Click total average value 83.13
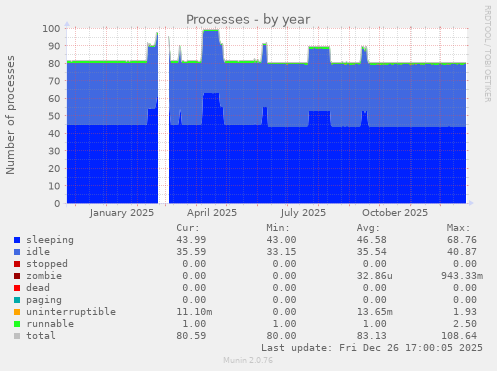This screenshot has width=497, height=371. [372, 336]
